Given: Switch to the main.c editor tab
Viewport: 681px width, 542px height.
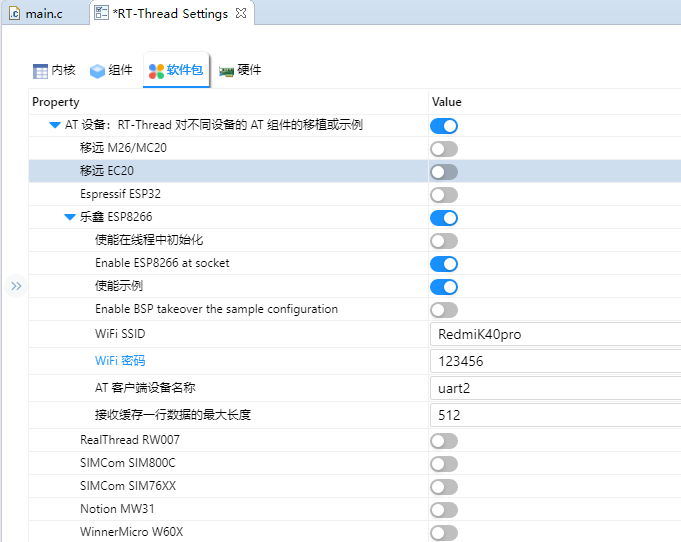Looking at the screenshot, I should point(43,13).
